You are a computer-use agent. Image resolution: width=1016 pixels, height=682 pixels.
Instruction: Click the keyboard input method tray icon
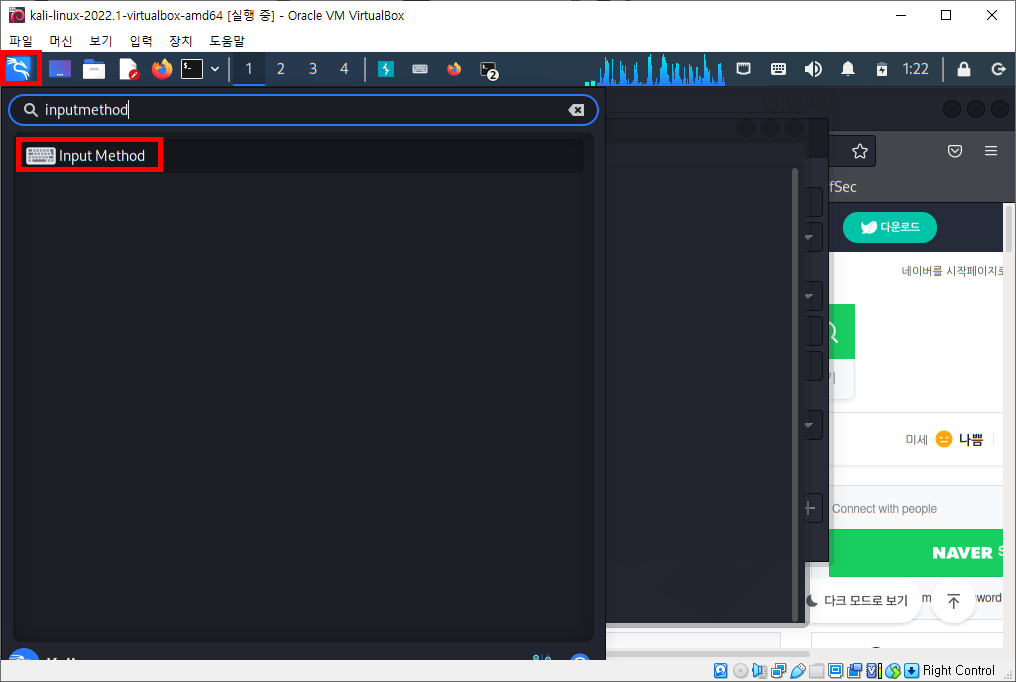click(x=778, y=69)
